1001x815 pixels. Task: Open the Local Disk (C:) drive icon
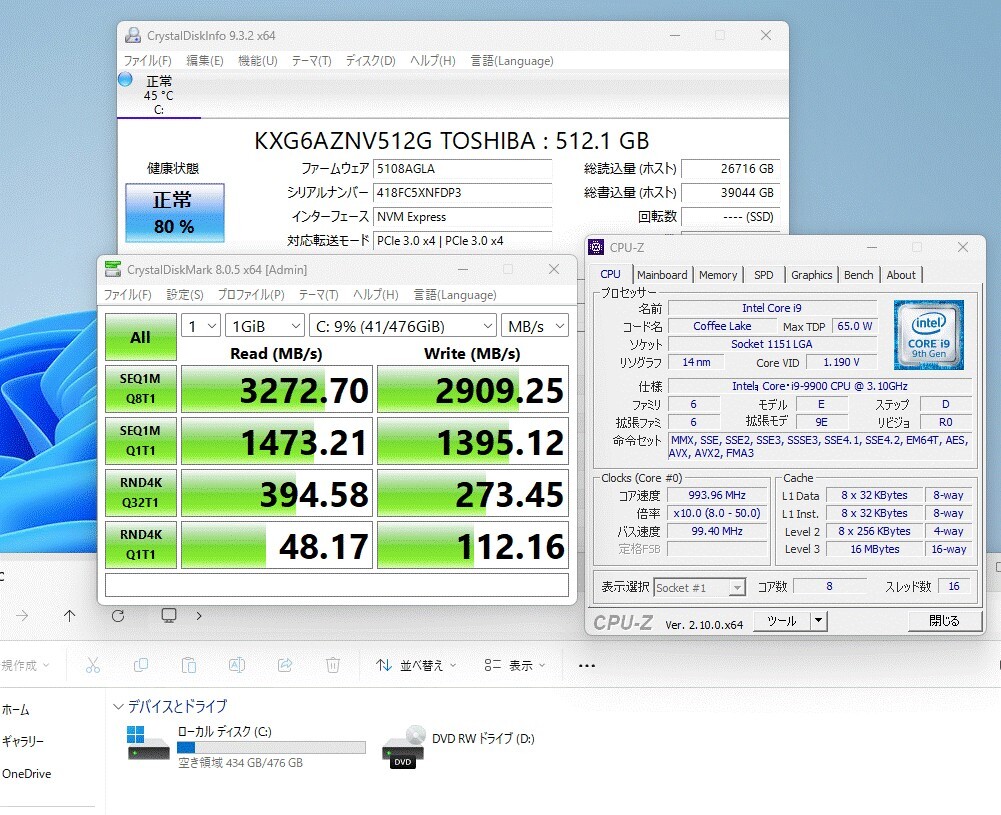point(149,744)
